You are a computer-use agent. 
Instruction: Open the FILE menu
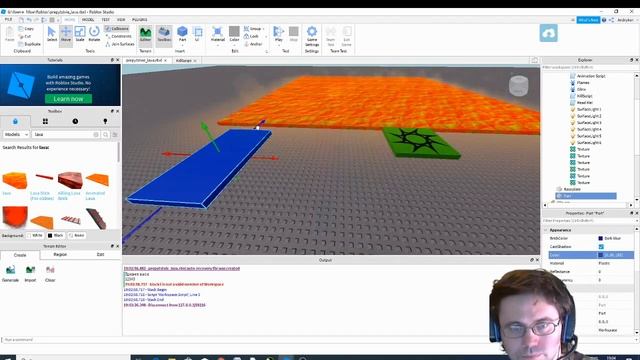point(8,20)
